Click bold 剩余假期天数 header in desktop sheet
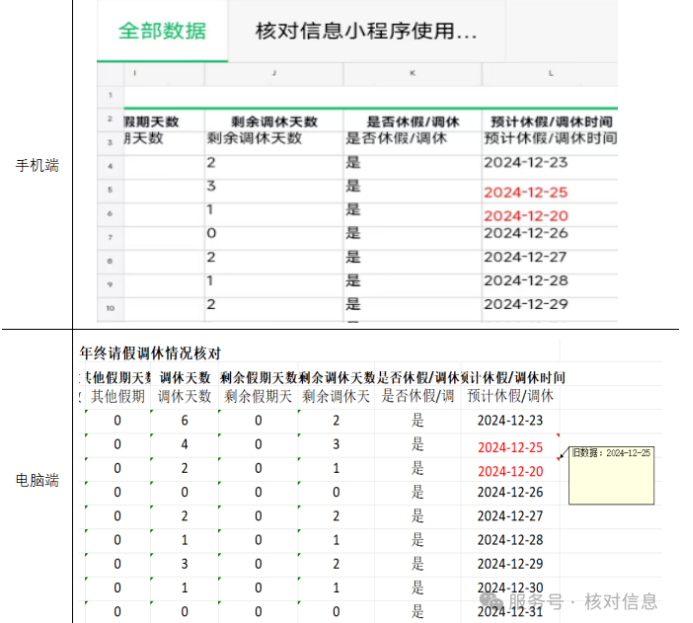Image resolution: width=693 pixels, height=623 pixels. (259, 378)
